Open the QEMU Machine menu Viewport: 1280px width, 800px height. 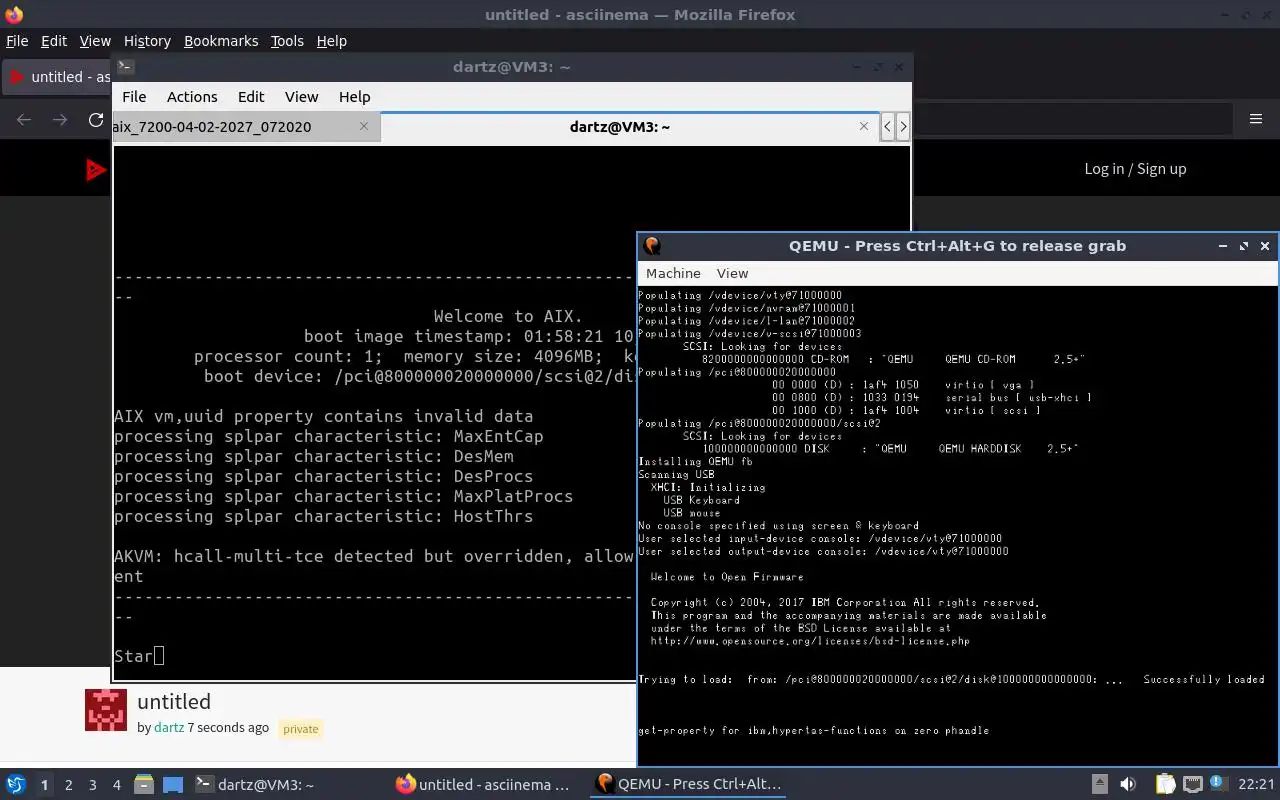click(673, 273)
